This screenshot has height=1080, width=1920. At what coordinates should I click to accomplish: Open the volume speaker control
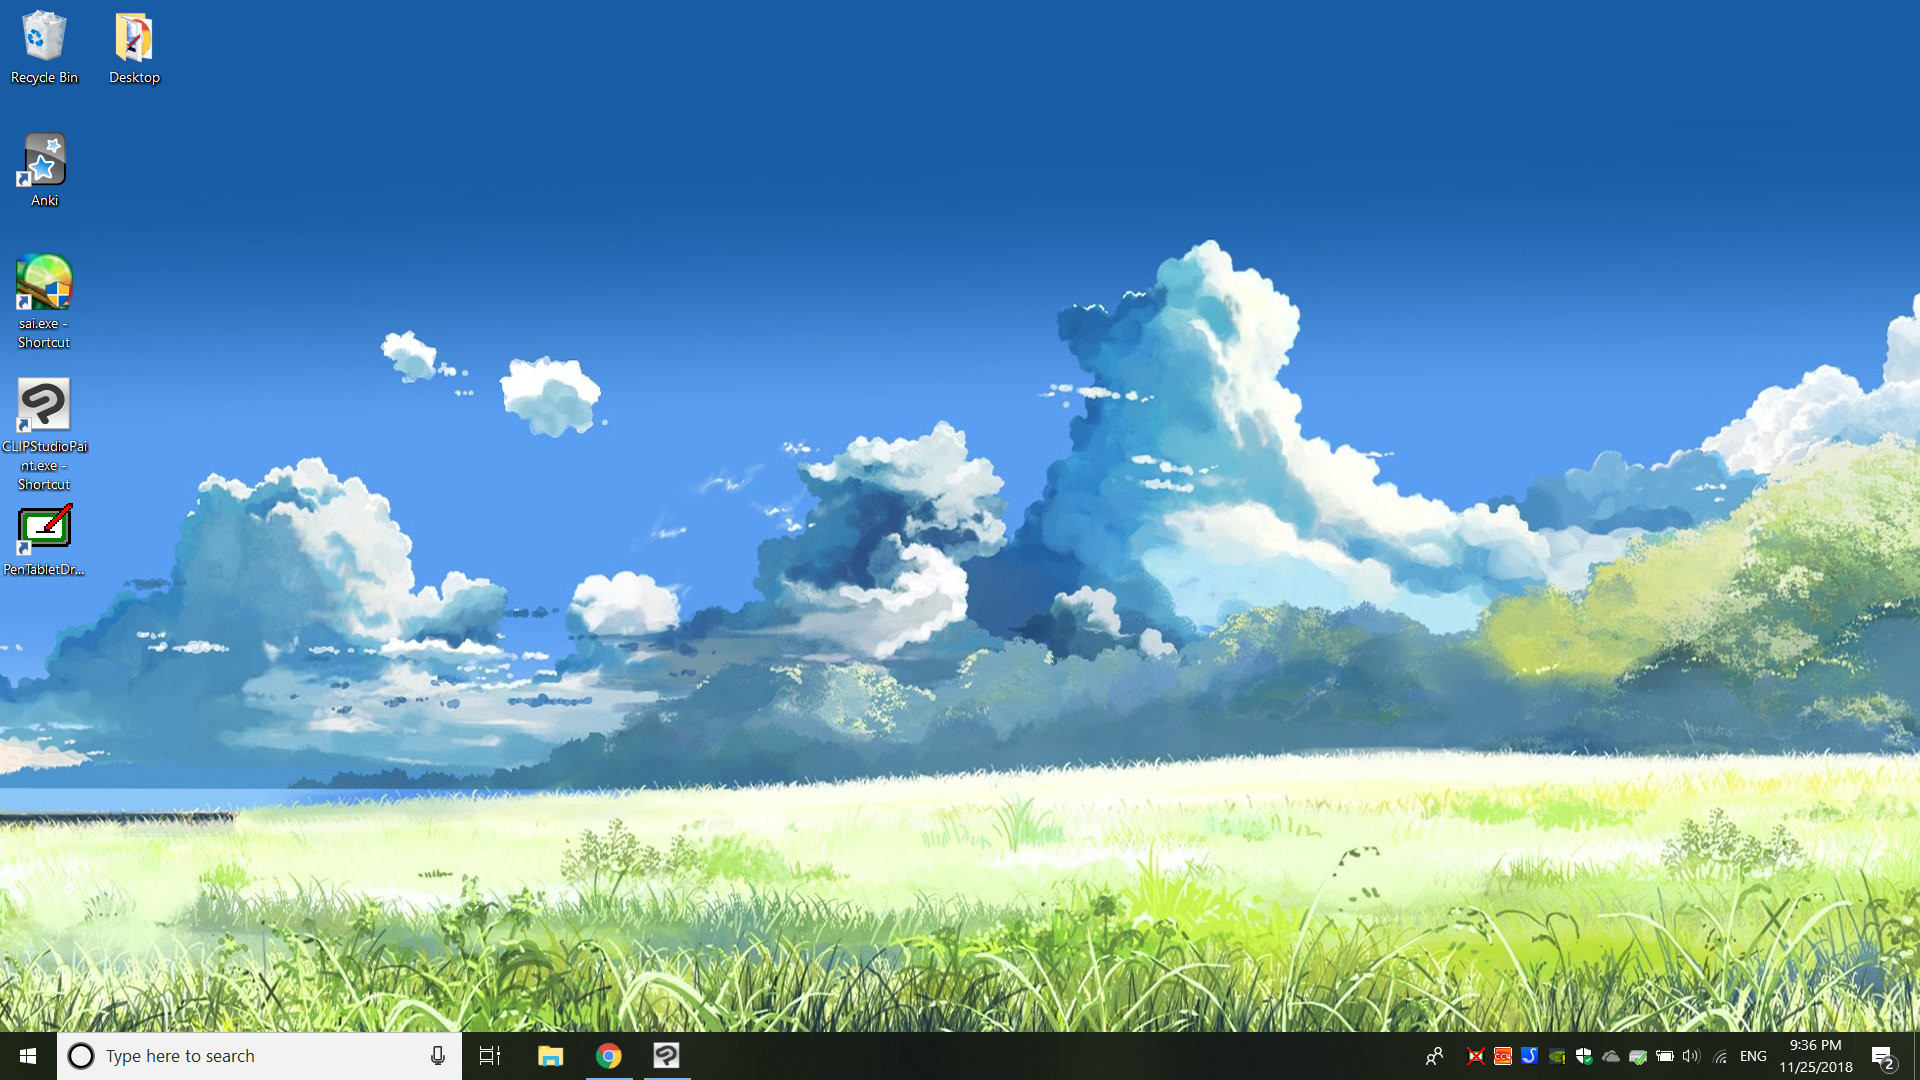(1691, 1056)
